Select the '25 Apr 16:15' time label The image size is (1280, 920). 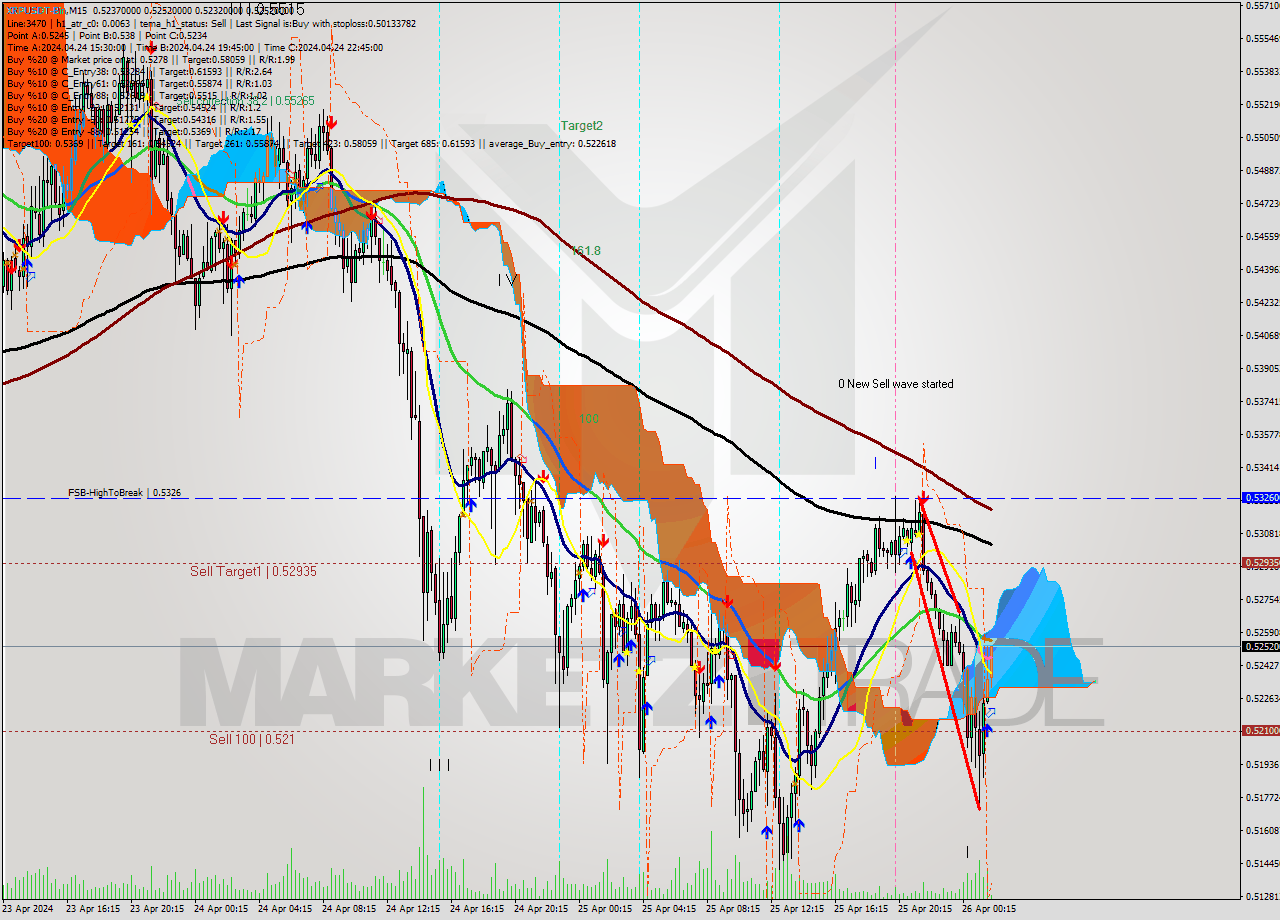pos(862,909)
